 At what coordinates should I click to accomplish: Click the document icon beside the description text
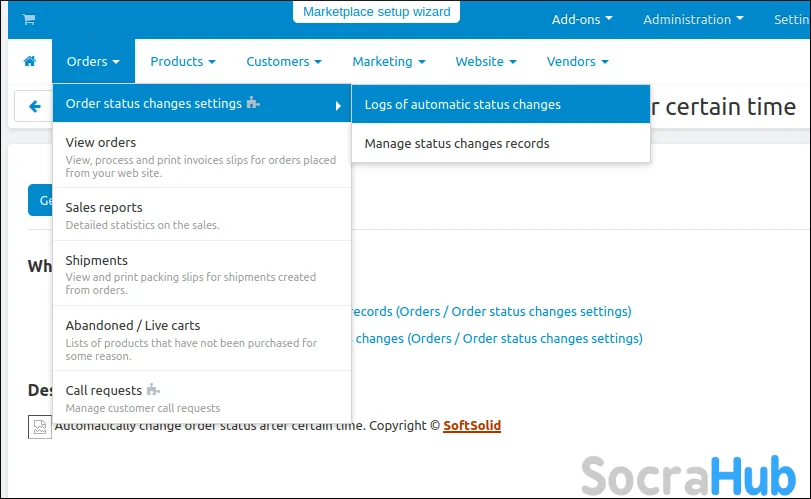[38, 427]
